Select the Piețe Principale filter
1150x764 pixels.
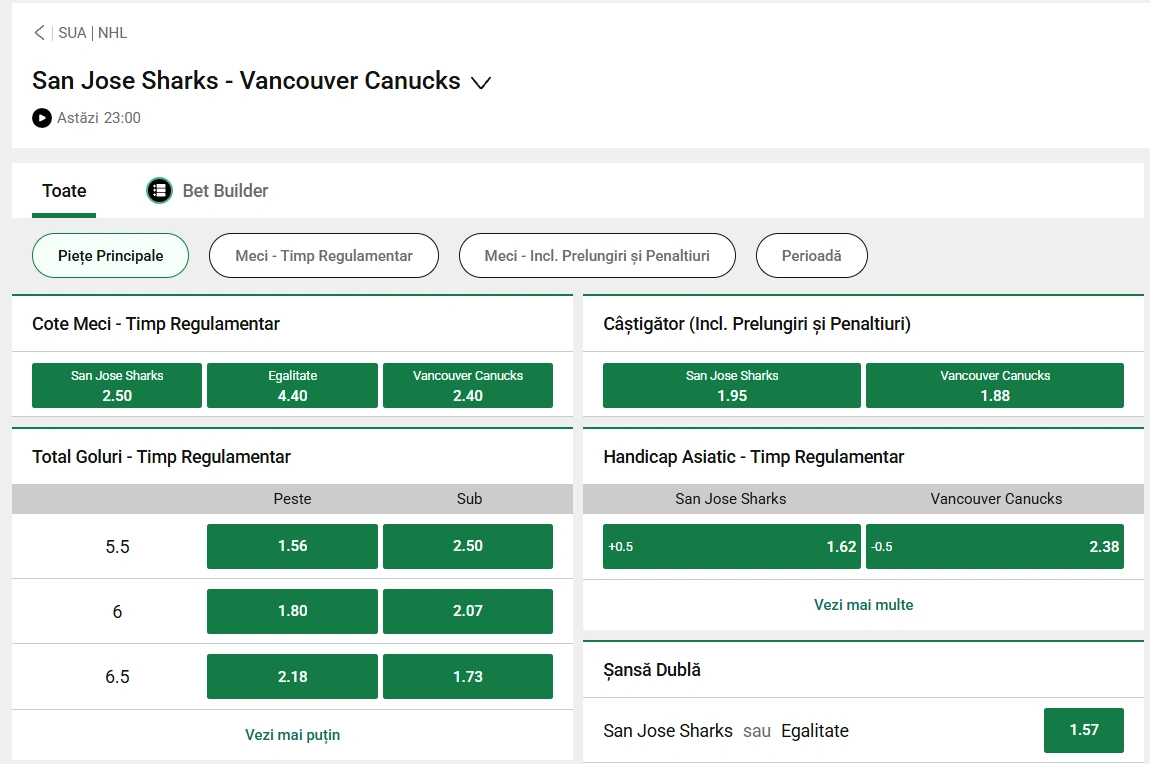pos(110,255)
